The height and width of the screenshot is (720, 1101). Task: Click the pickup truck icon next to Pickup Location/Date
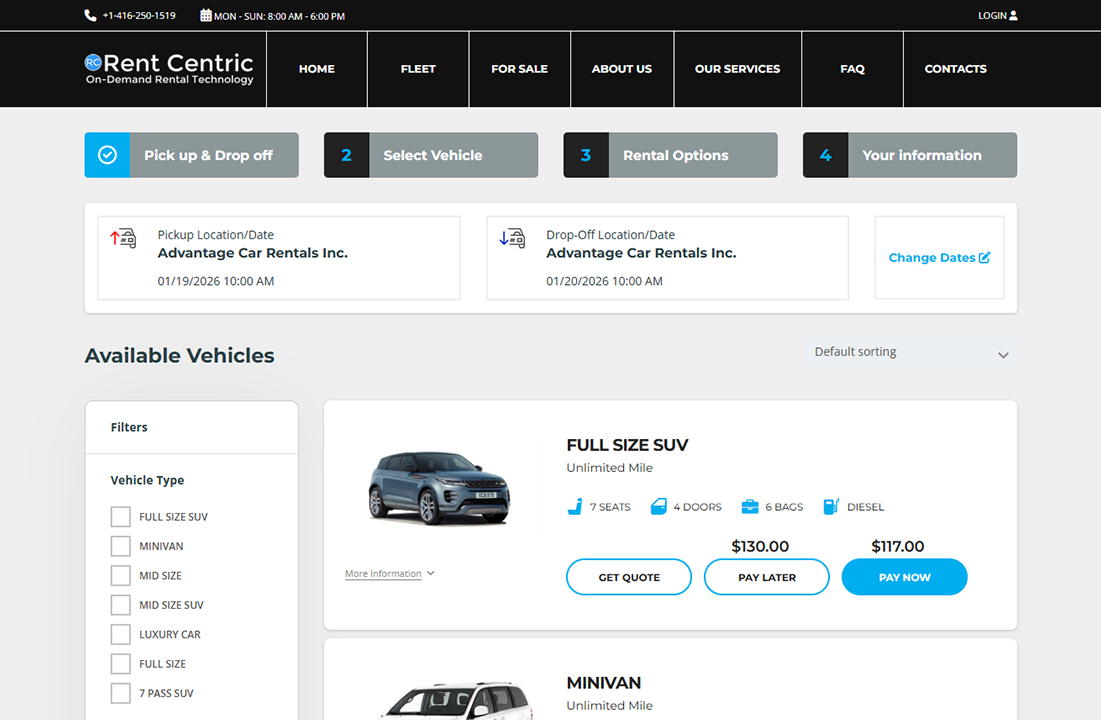[x=123, y=238]
